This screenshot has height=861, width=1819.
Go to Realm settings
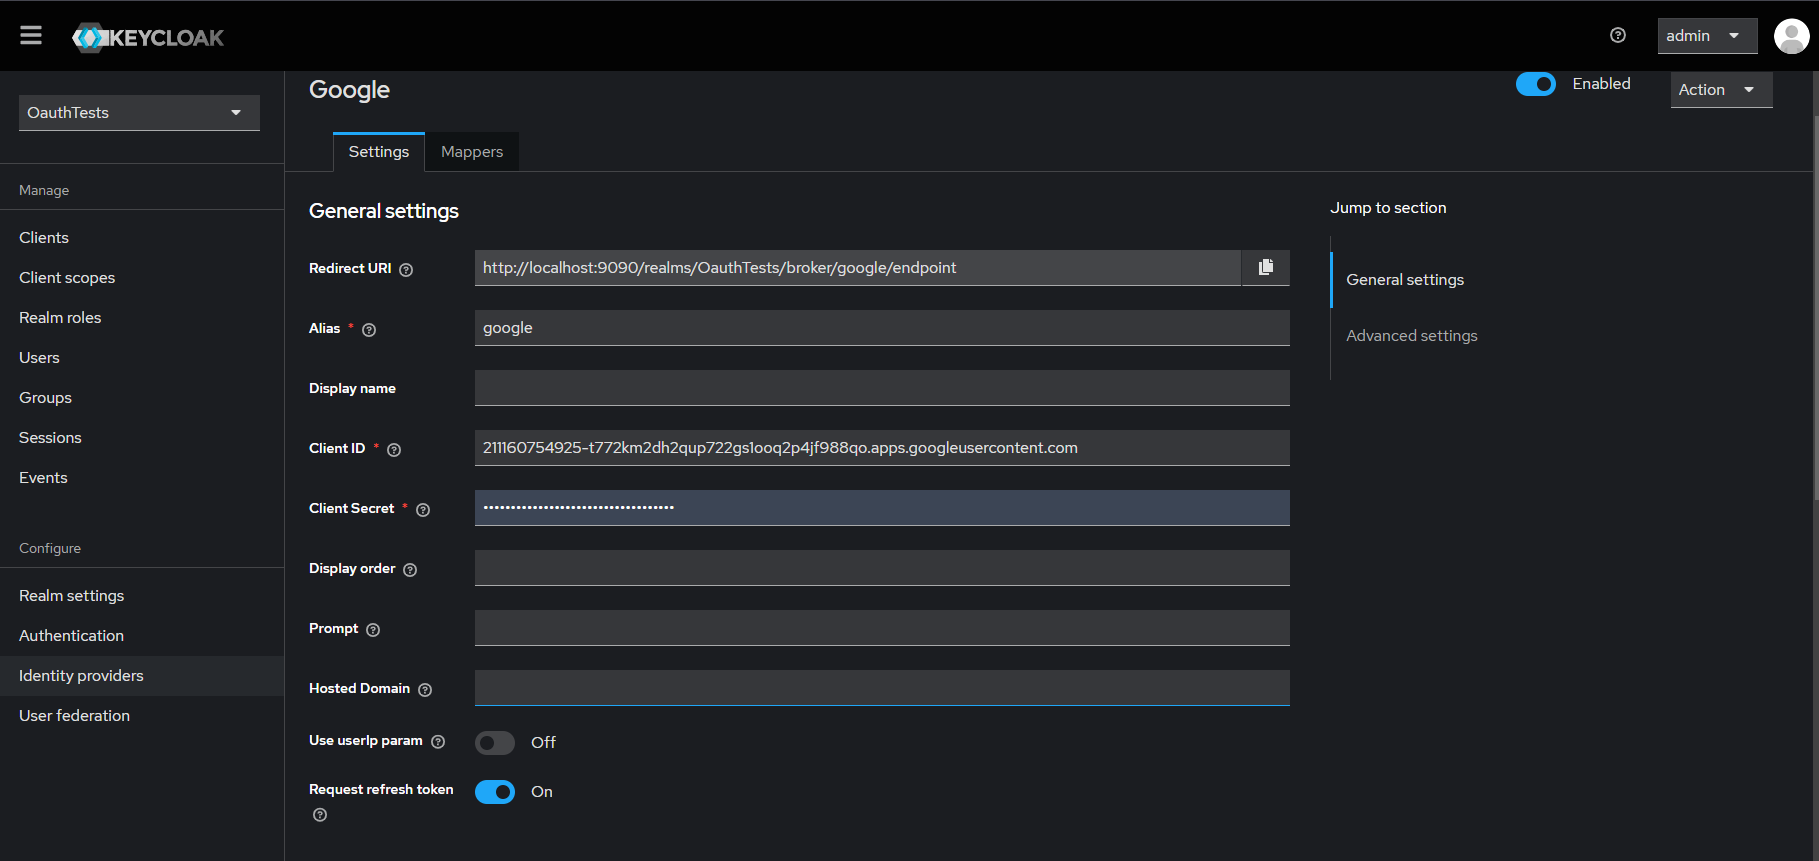[x=142, y=596]
